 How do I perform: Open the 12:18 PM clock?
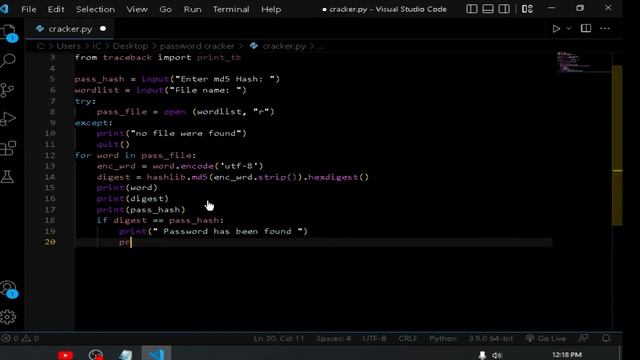pos(567,354)
